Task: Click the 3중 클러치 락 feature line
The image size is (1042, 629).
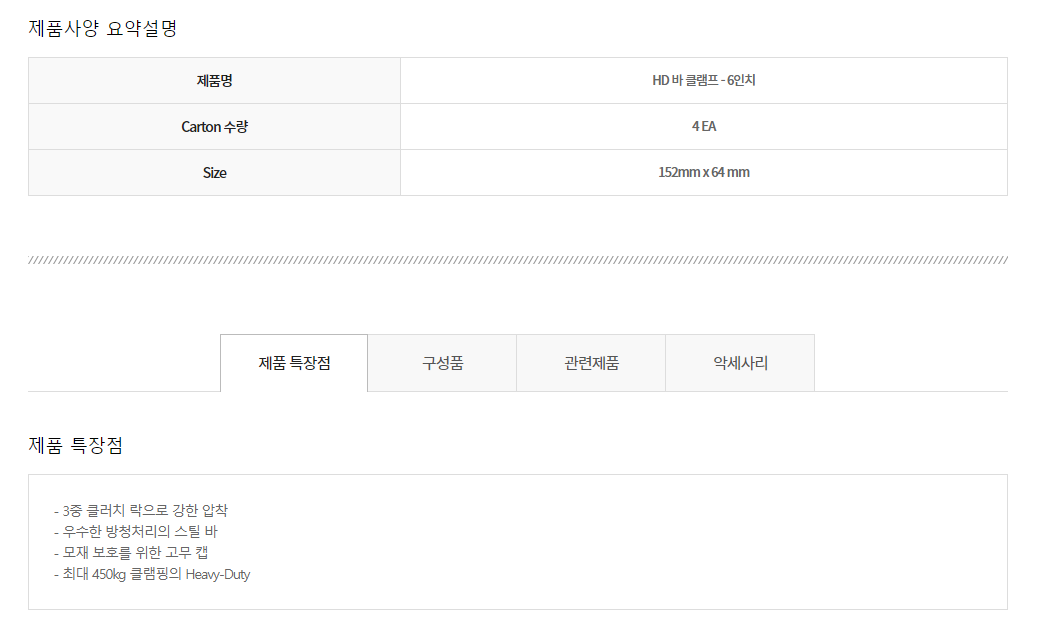Action: [141, 510]
